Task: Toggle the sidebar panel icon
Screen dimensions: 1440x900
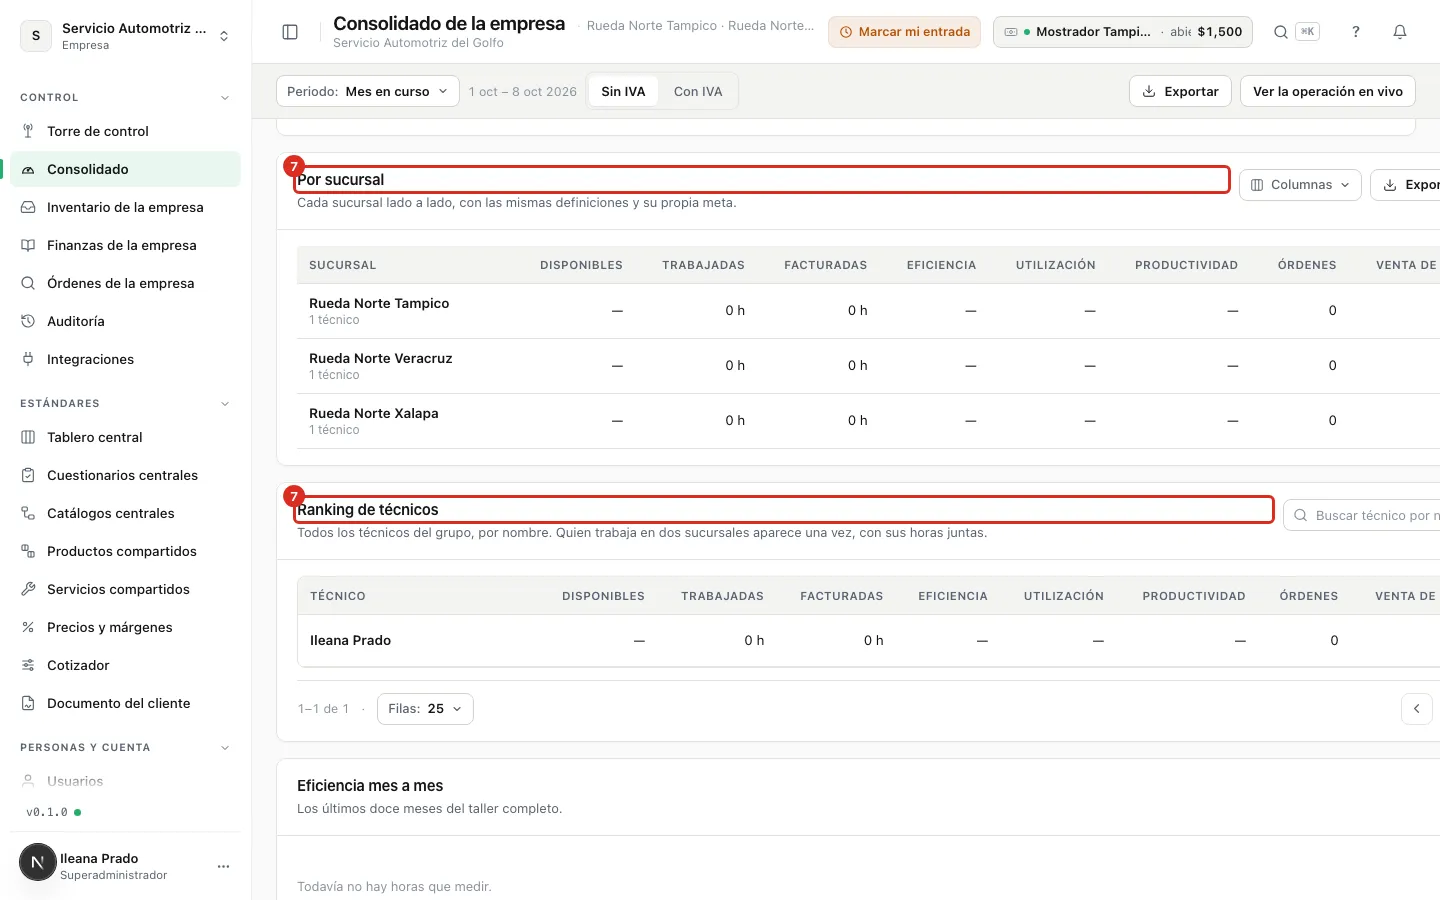Action: pyautogui.click(x=290, y=32)
